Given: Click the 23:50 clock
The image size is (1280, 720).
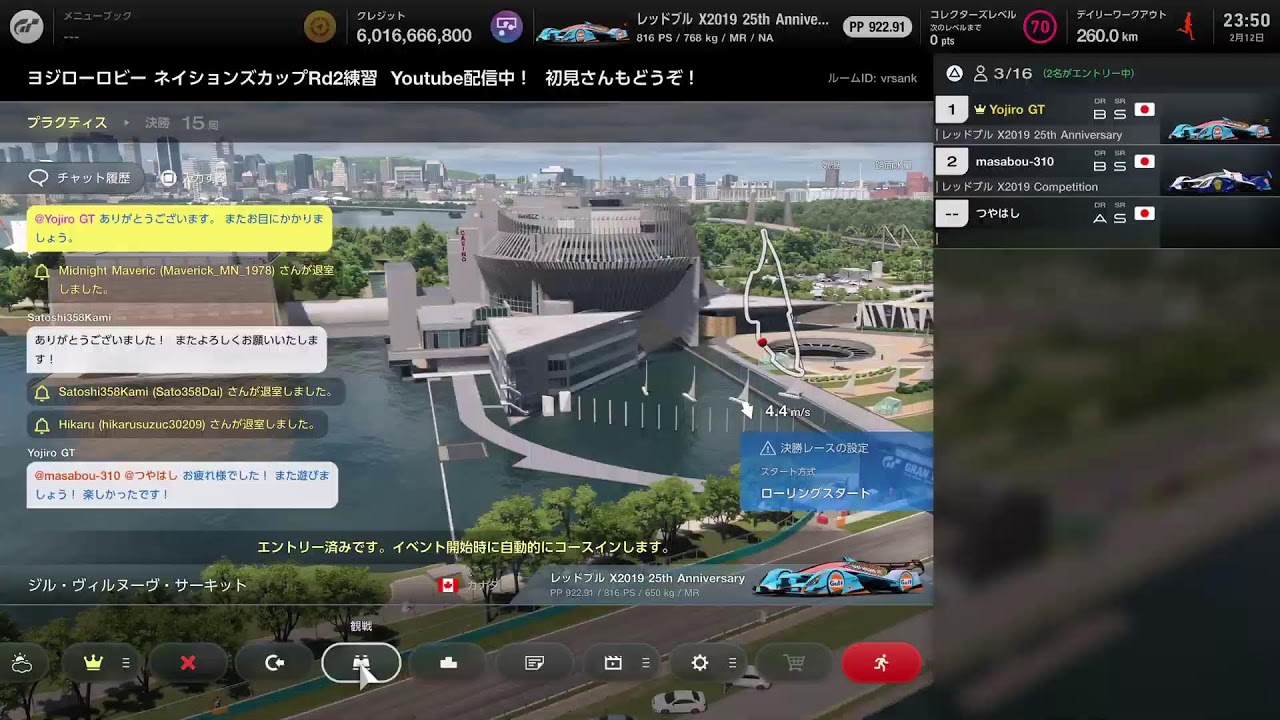Looking at the screenshot, I should pyautogui.click(x=1246, y=20).
